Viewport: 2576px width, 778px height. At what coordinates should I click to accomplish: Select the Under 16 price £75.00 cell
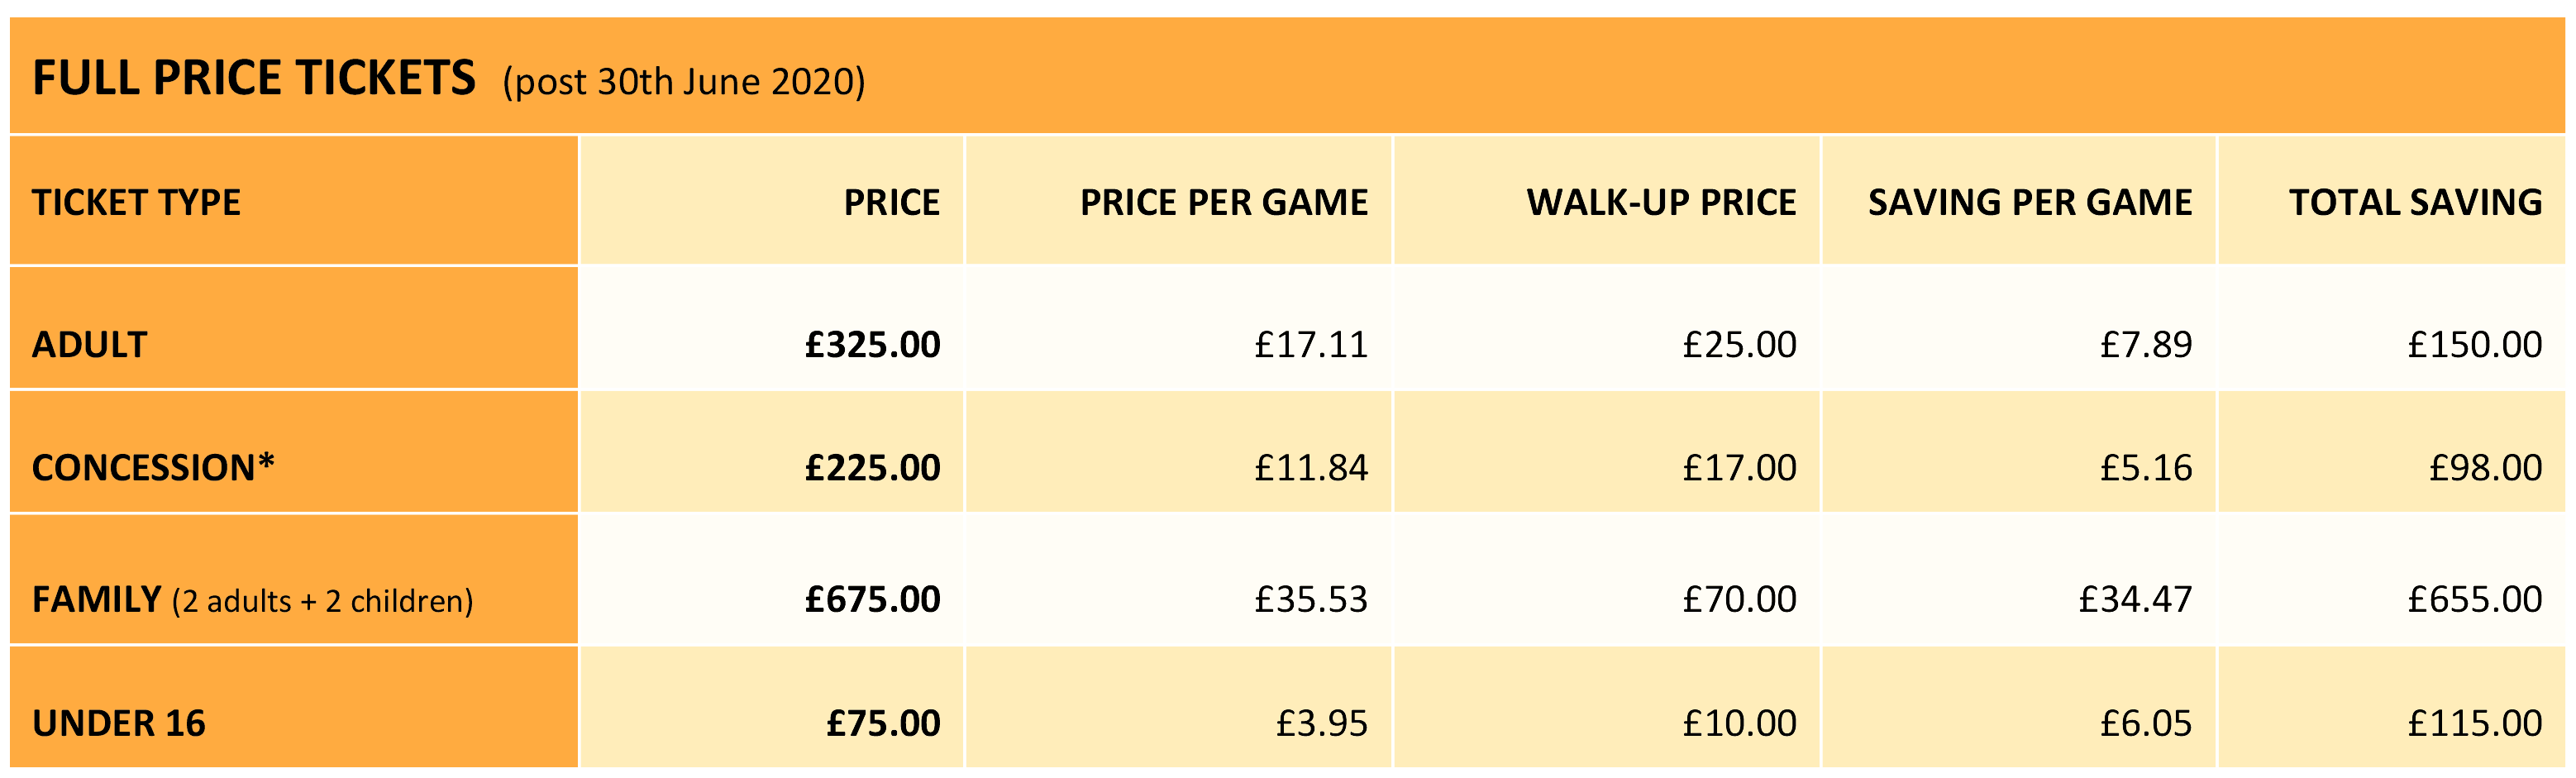tap(884, 723)
